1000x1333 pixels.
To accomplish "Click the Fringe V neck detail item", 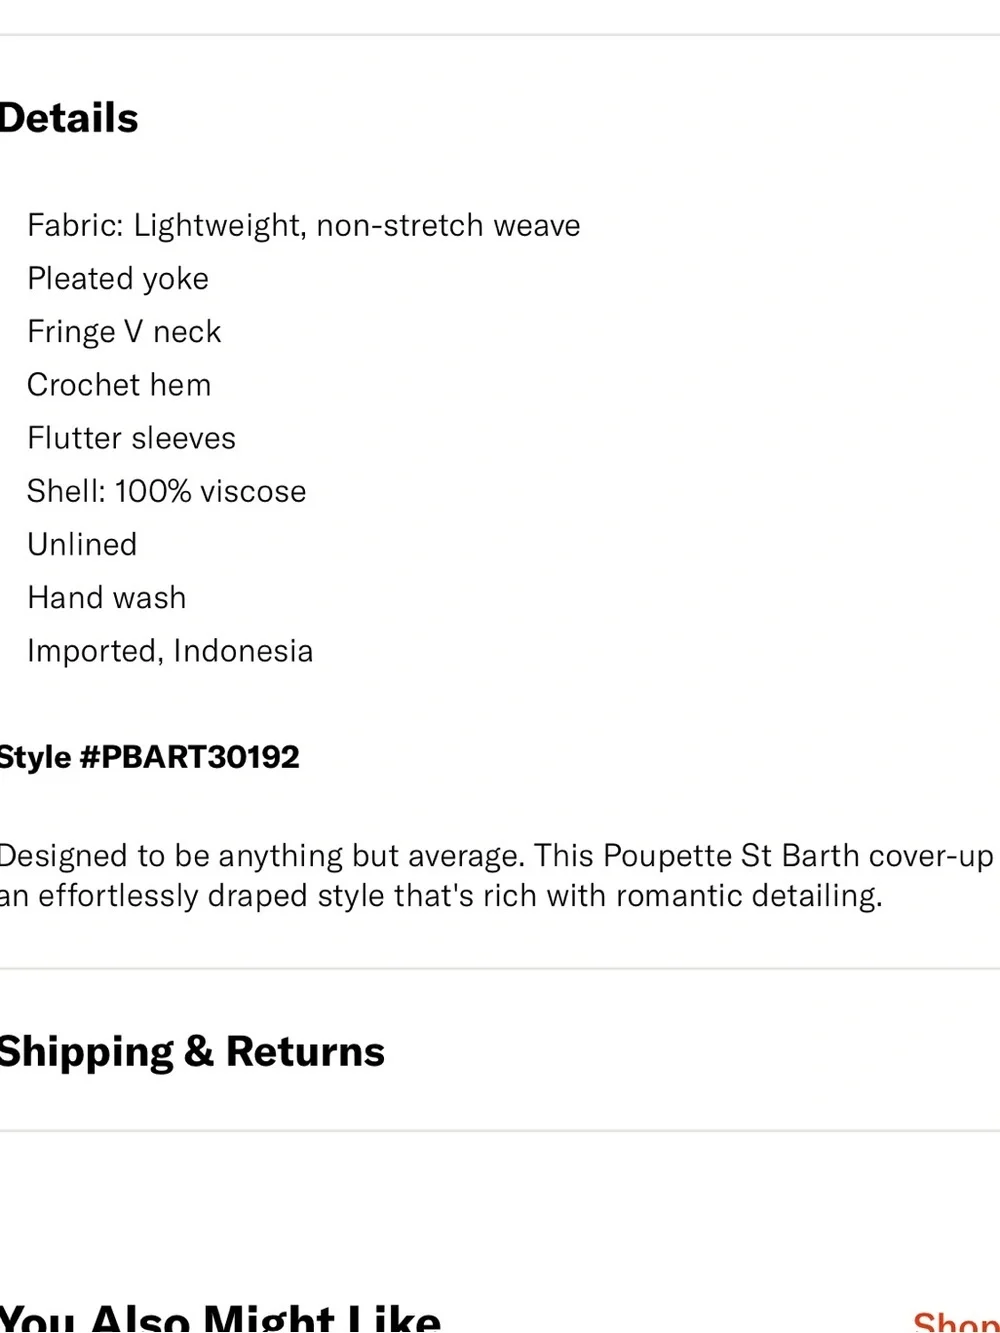I will tap(124, 332).
